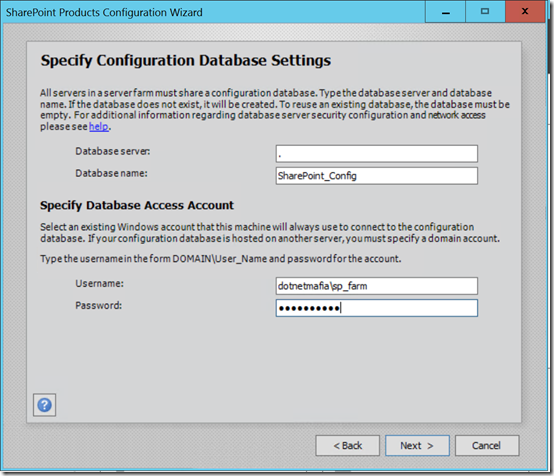This screenshot has height=476, width=554.
Task: Select the Database name field with SharePoint_Config
Action: (377, 176)
